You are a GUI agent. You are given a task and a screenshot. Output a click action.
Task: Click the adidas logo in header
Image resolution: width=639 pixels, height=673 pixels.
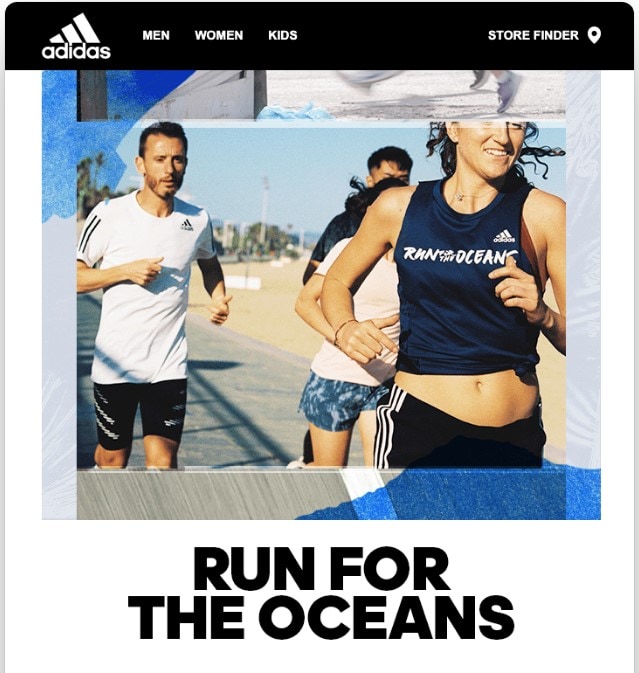[76, 36]
